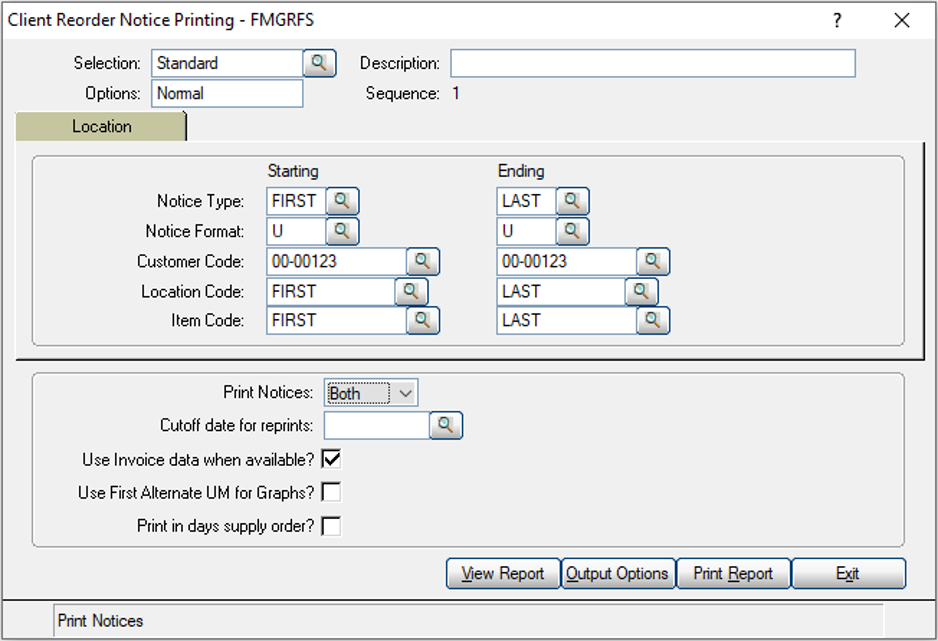The image size is (938, 641).
Task: Click ending Customer Code field 00-00123
Action: [x=567, y=261]
